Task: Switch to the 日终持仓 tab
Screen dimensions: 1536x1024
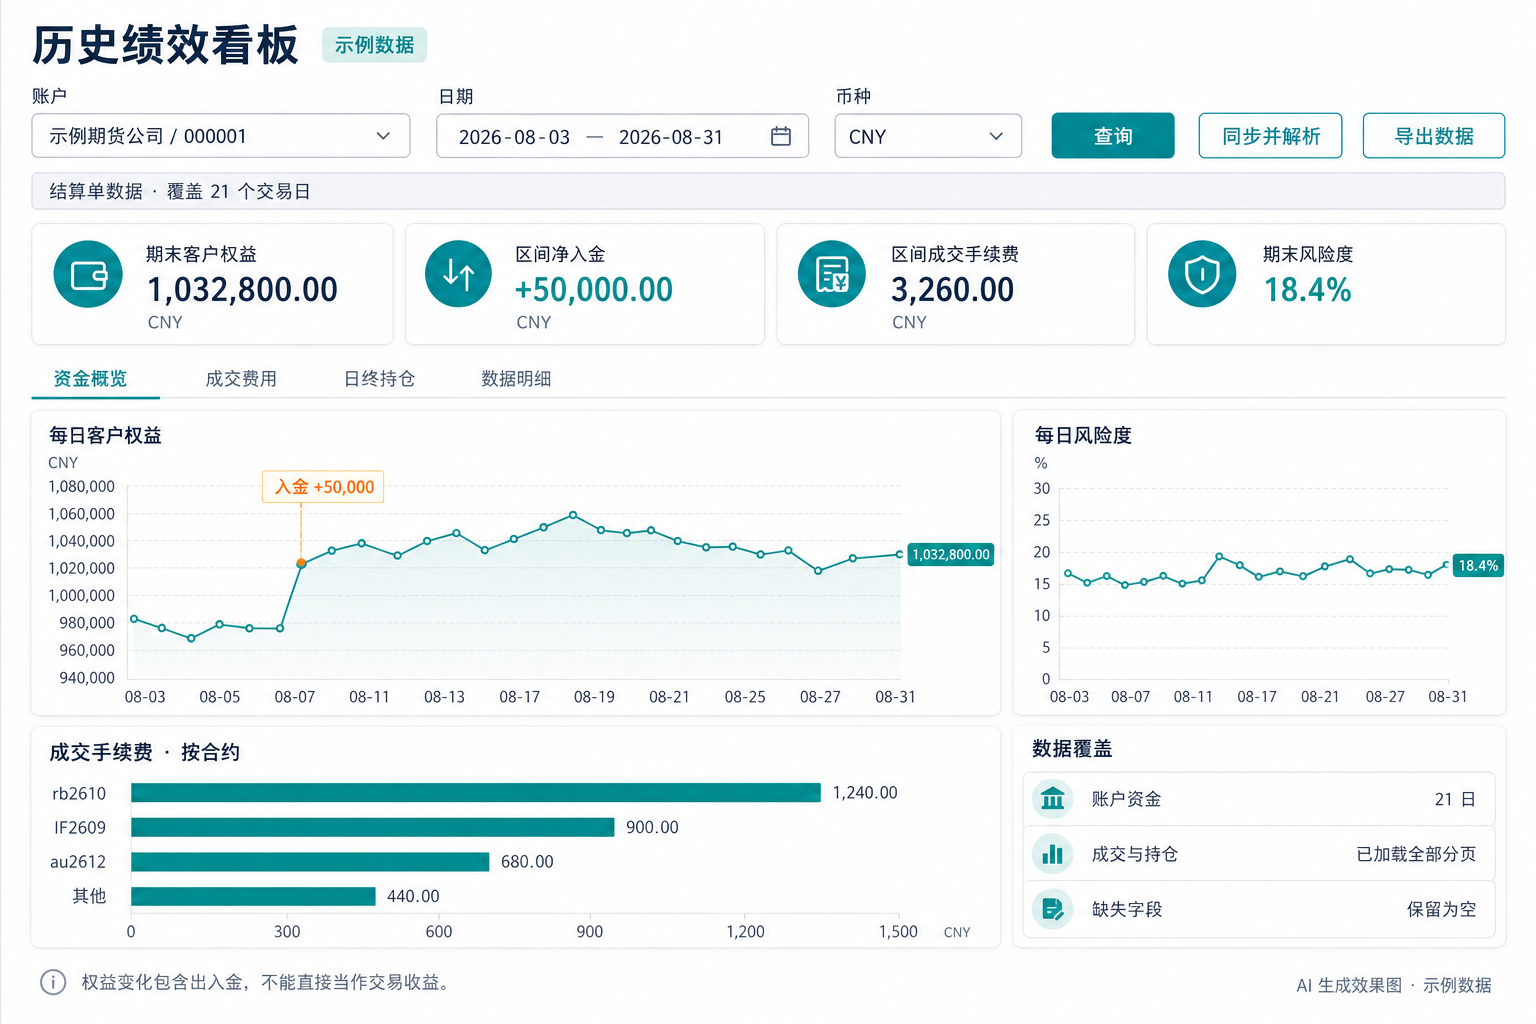Action: 379,379
